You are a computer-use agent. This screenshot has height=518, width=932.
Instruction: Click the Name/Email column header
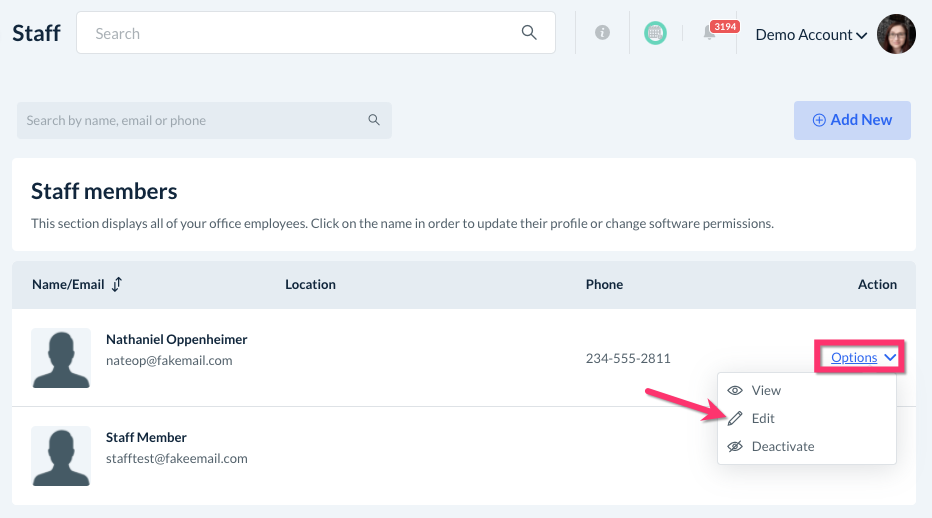point(68,284)
